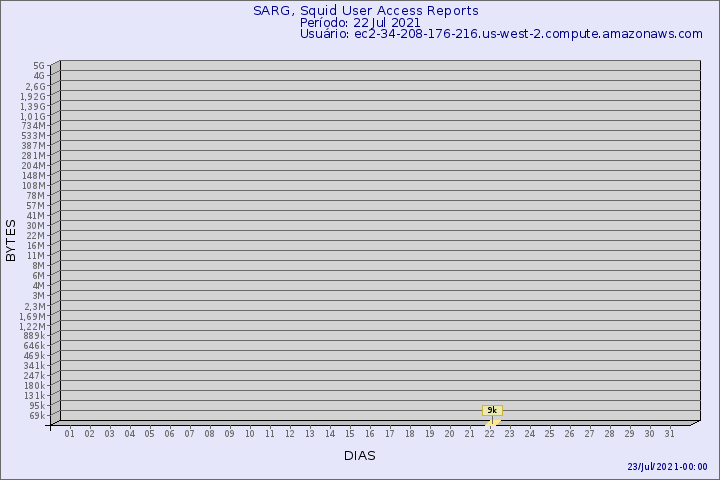
Task: Click the 889k y-axis value
Action: [34, 336]
